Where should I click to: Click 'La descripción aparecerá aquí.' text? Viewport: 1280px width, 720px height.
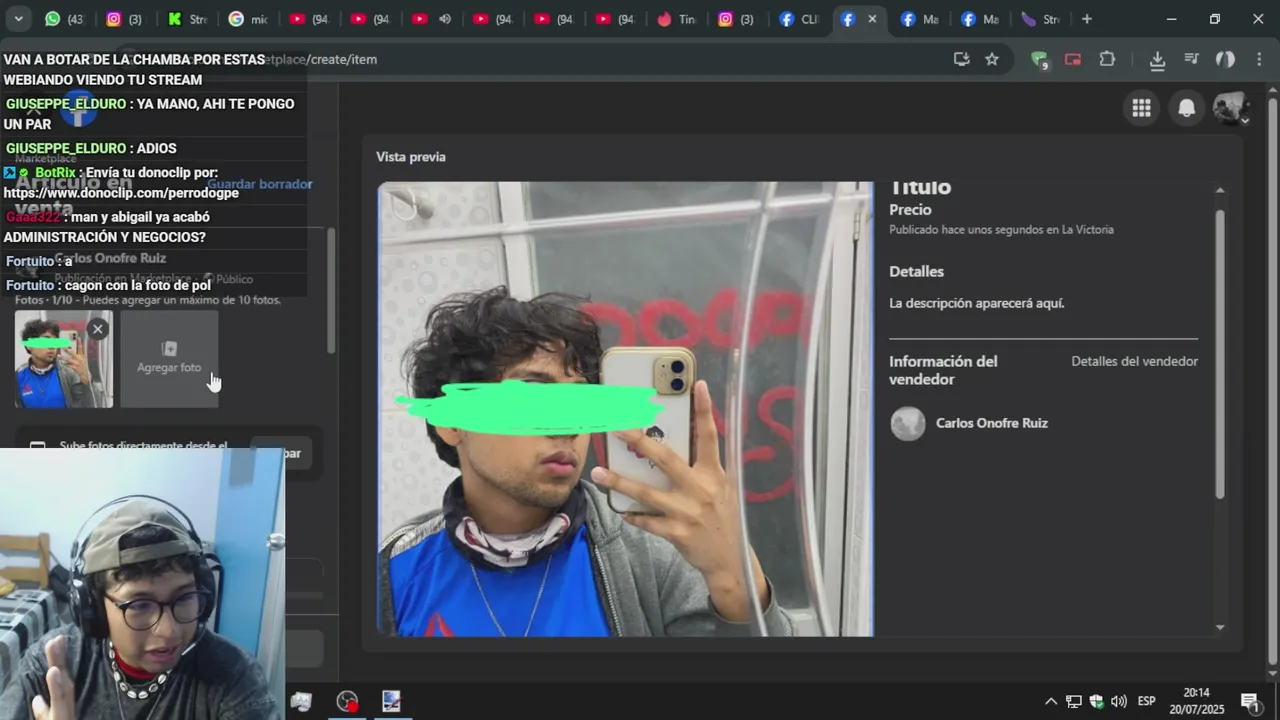point(977,303)
